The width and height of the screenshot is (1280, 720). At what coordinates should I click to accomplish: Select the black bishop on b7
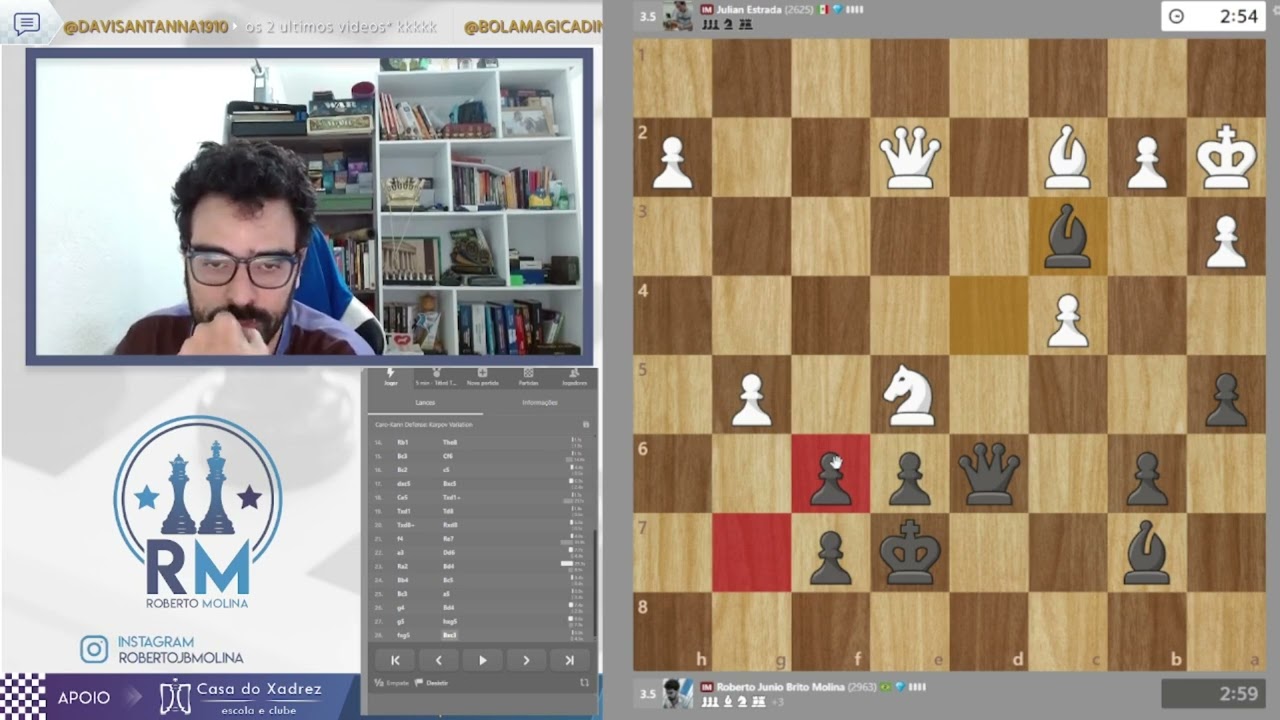coord(1146,553)
